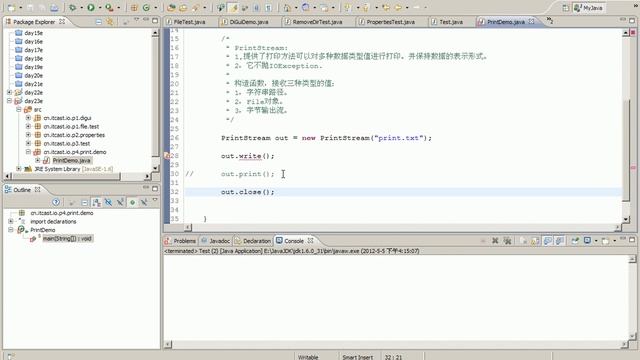The height and width of the screenshot is (360, 640).
Task: Toggle Hide Non-Public Members in Outline
Action: pyautogui.click(x=132, y=202)
